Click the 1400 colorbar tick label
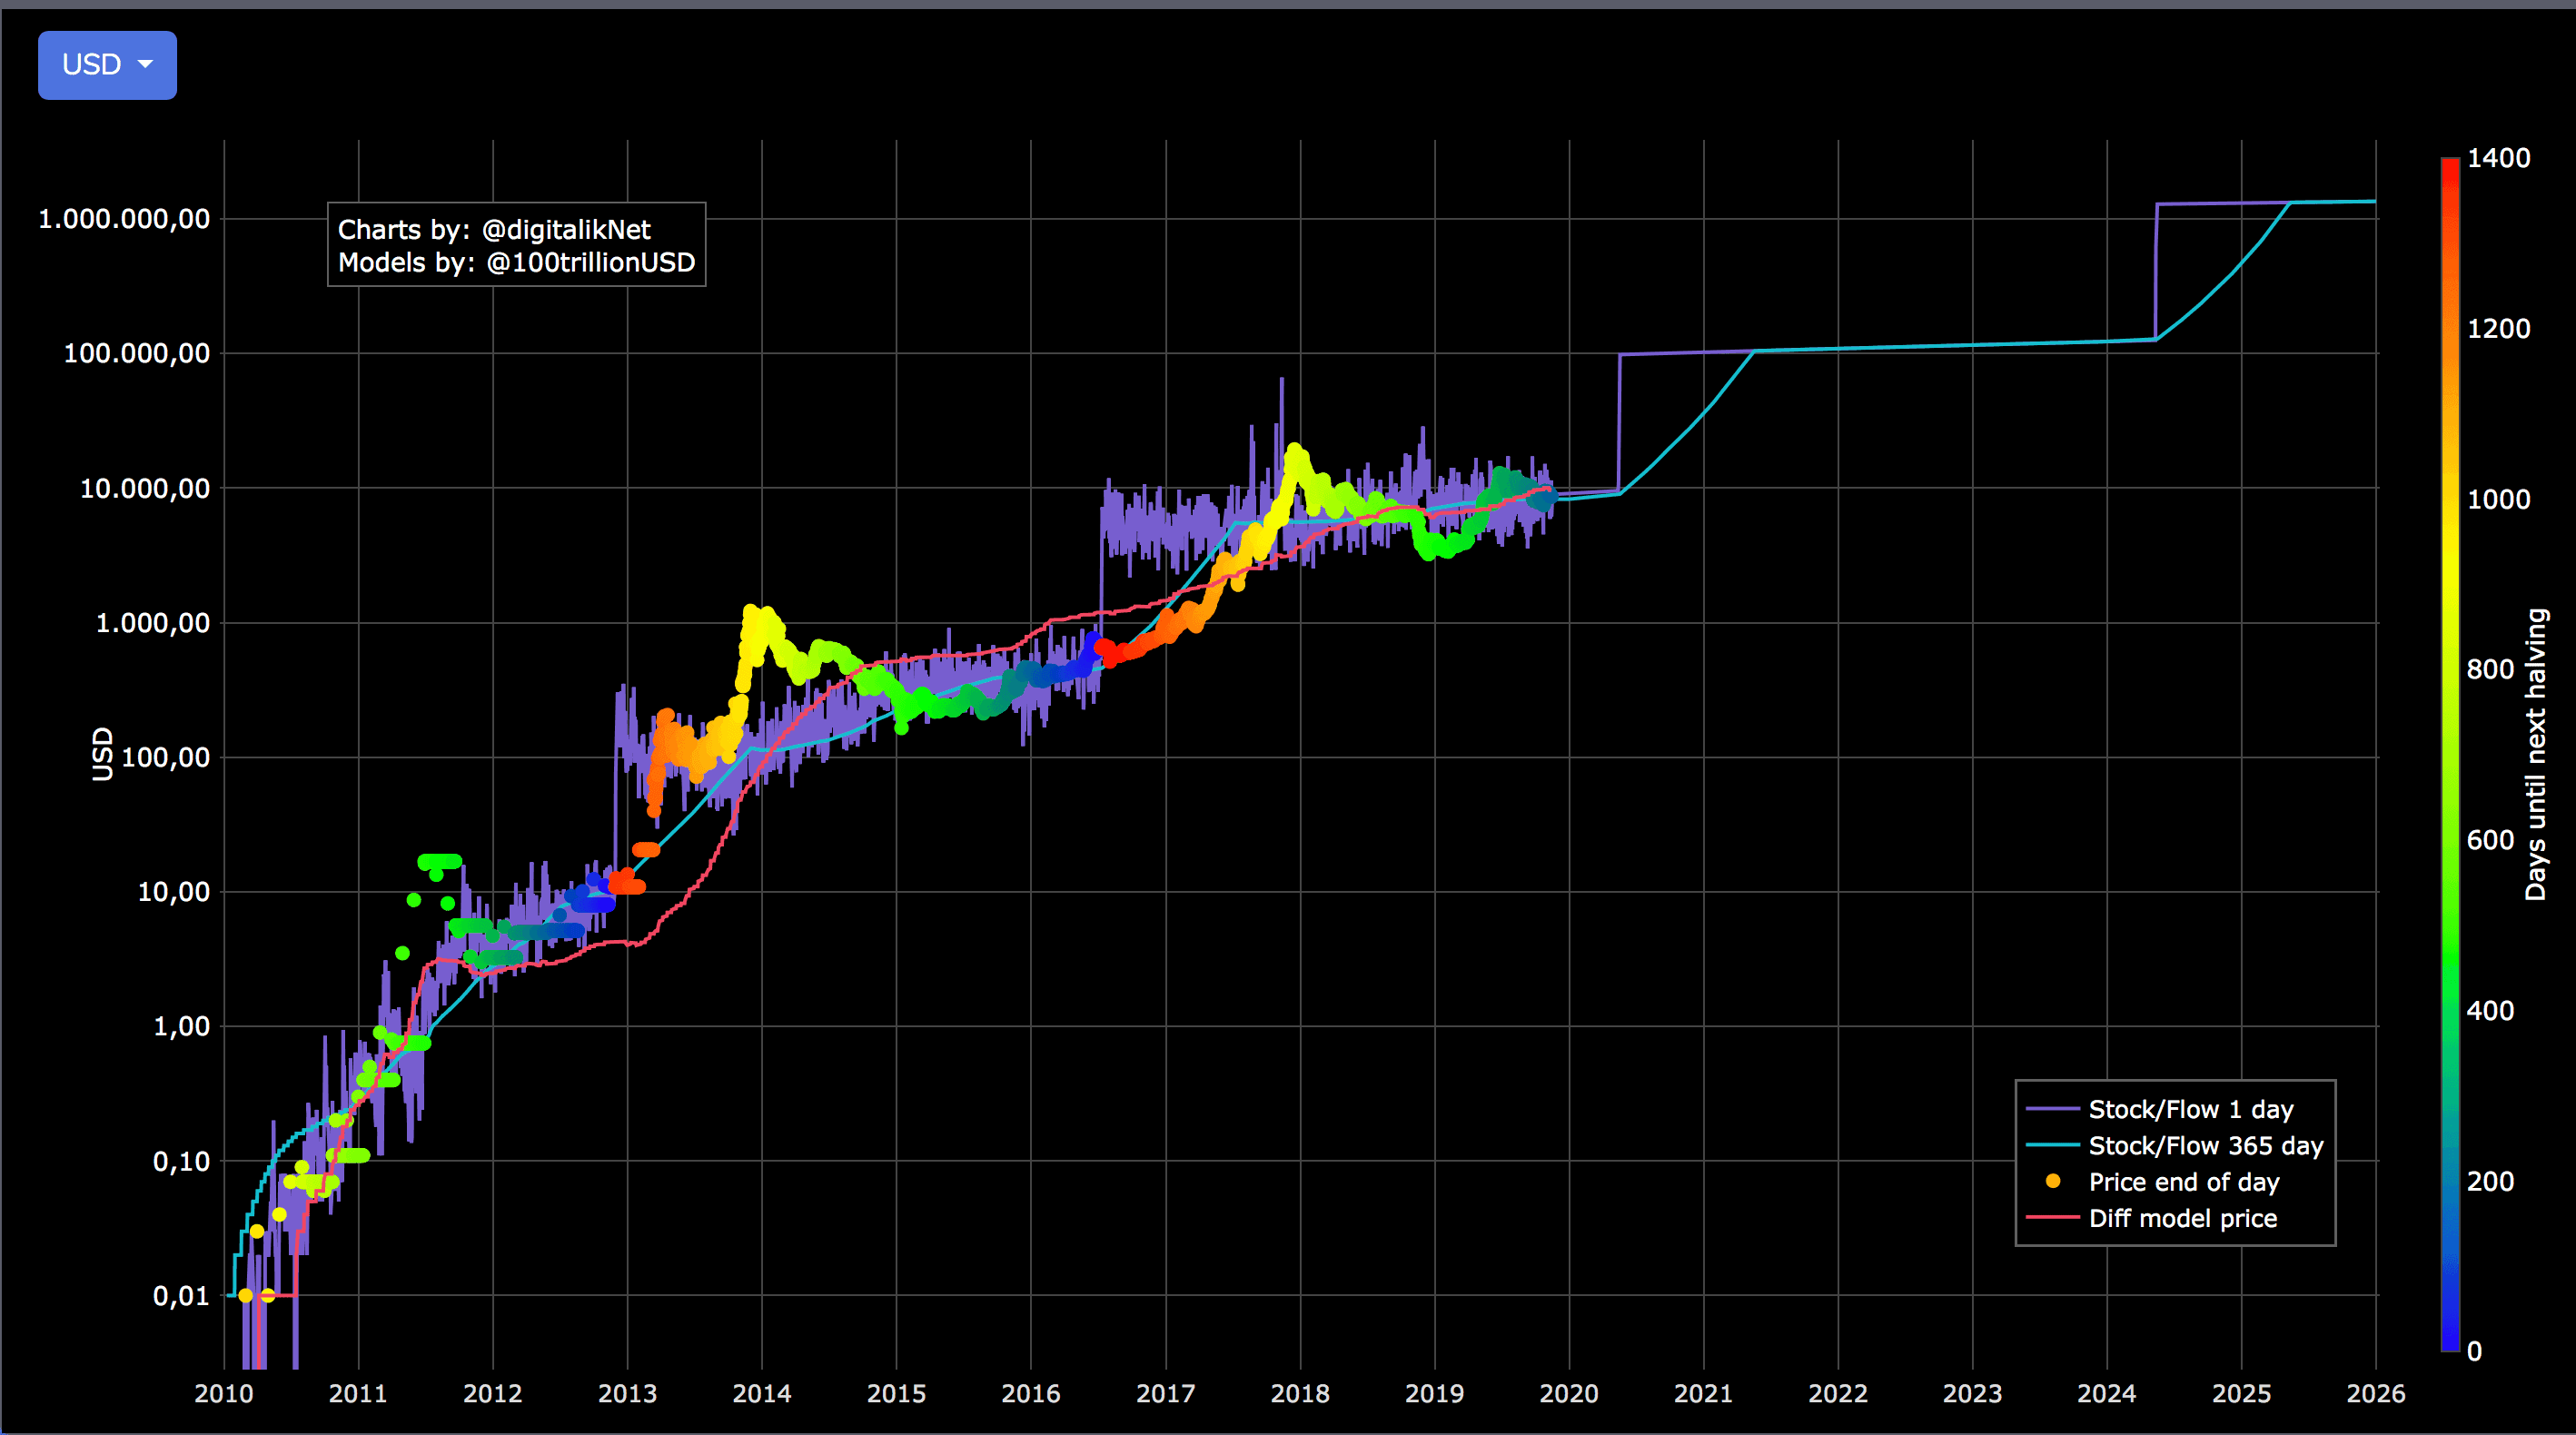Screen dimensions: 2576x1435 click(2498, 158)
